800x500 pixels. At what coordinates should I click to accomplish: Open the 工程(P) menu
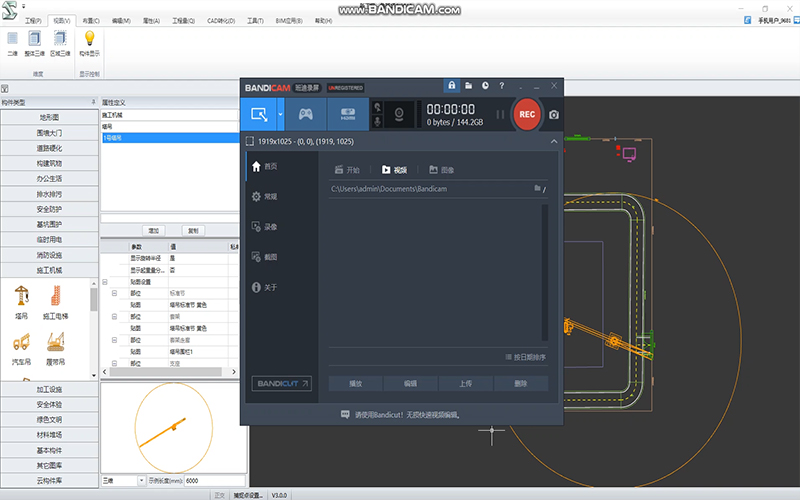click(x=33, y=21)
